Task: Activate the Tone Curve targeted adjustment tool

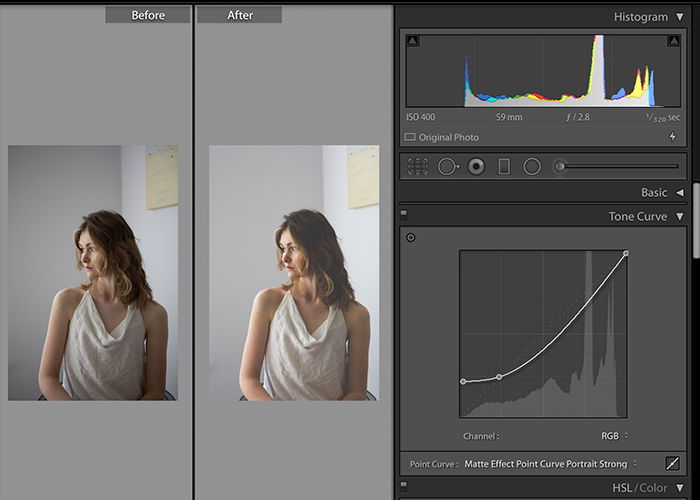Action: [411, 238]
